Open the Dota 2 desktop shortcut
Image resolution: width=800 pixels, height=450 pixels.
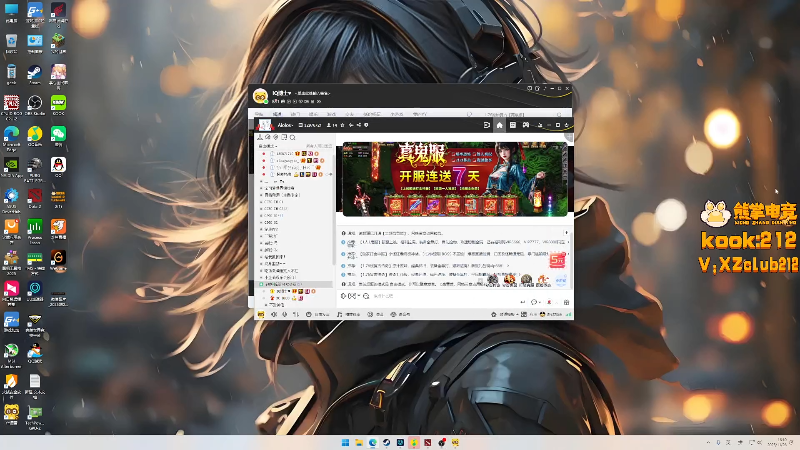pos(35,198)
